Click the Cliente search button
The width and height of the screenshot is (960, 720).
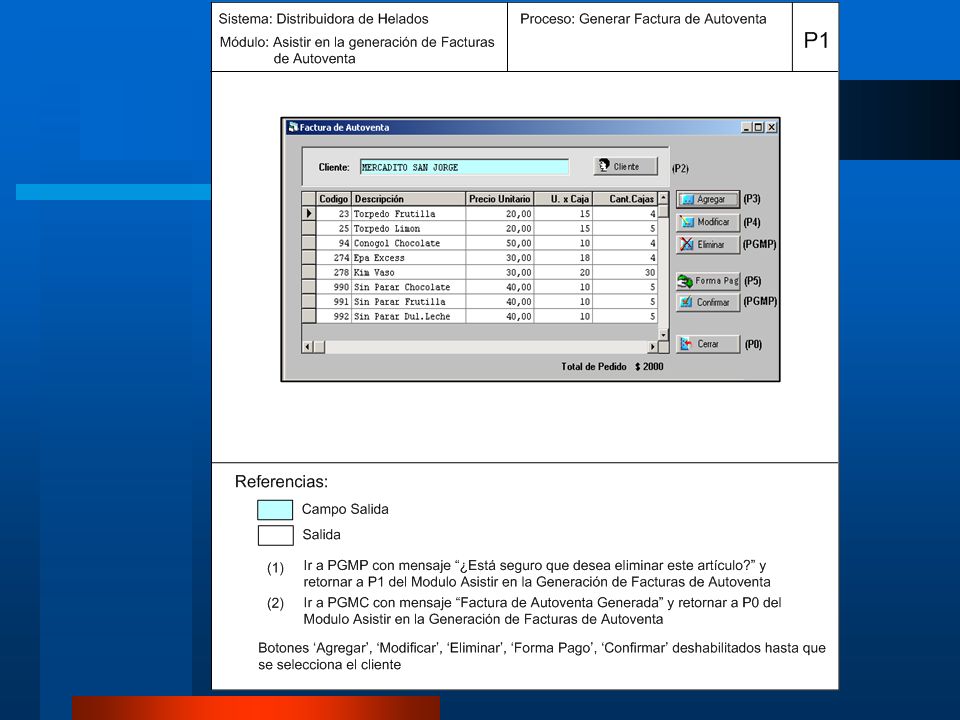(x=625, y=166)
